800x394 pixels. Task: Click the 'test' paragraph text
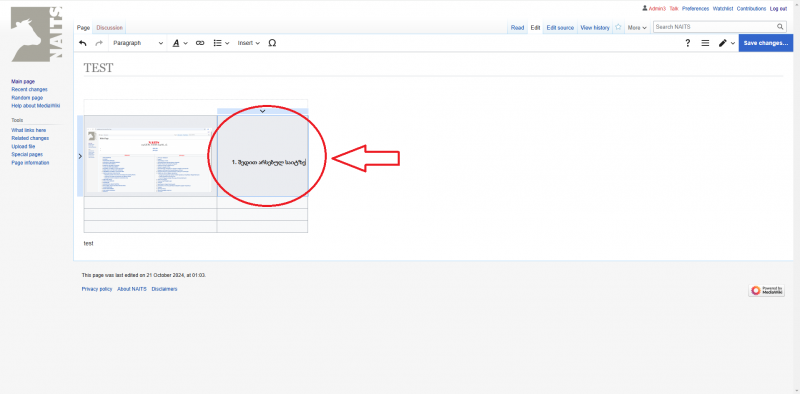tap(88, 244)
